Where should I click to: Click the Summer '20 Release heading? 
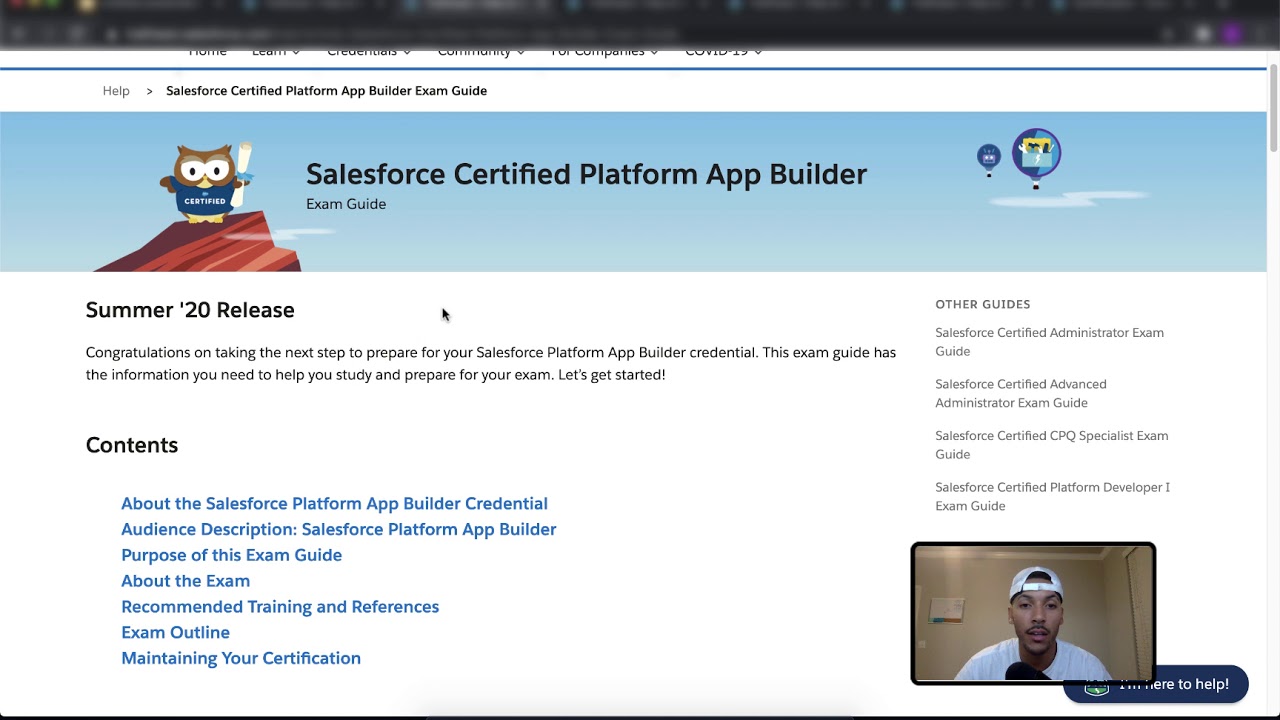coord(190,310)
